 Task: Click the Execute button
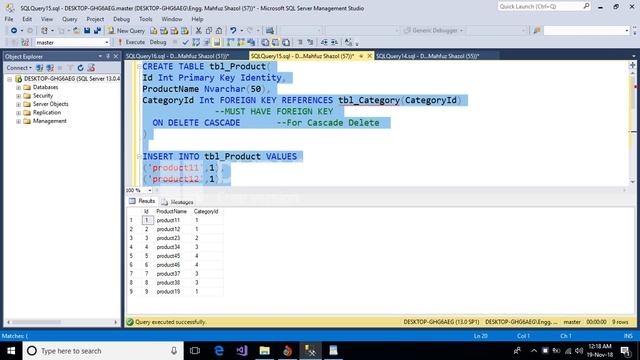coord(131,42)
